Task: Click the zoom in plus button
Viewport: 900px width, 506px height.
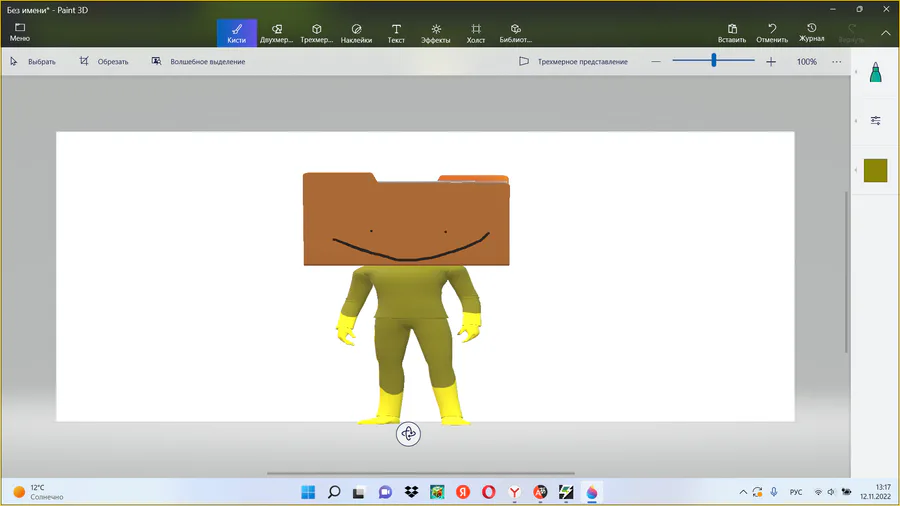Action: pyautogui.click(x=771, y=61)
